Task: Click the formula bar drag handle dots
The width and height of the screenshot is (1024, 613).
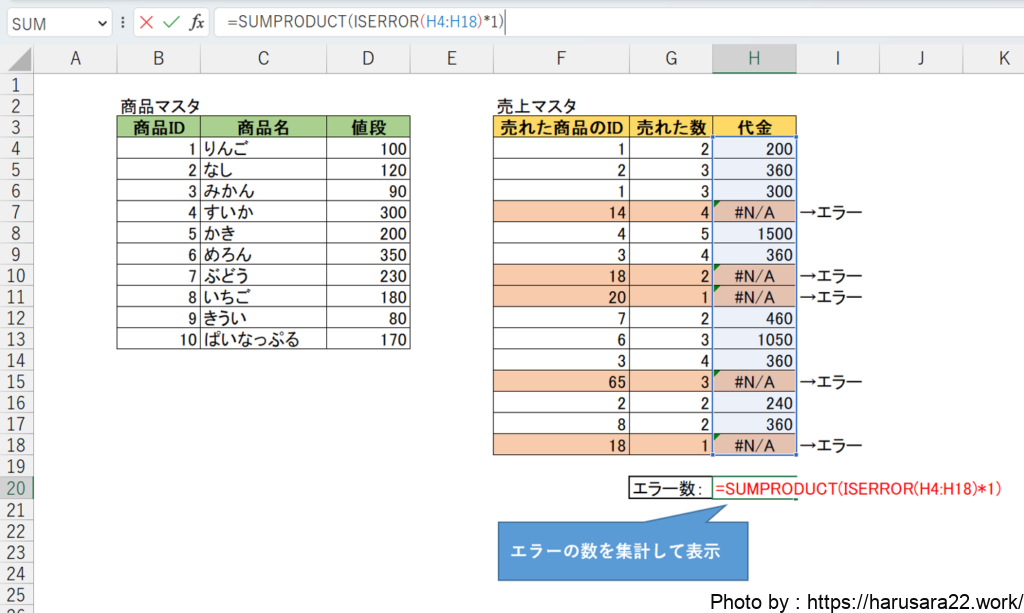Action: click(x=123, y=23)
